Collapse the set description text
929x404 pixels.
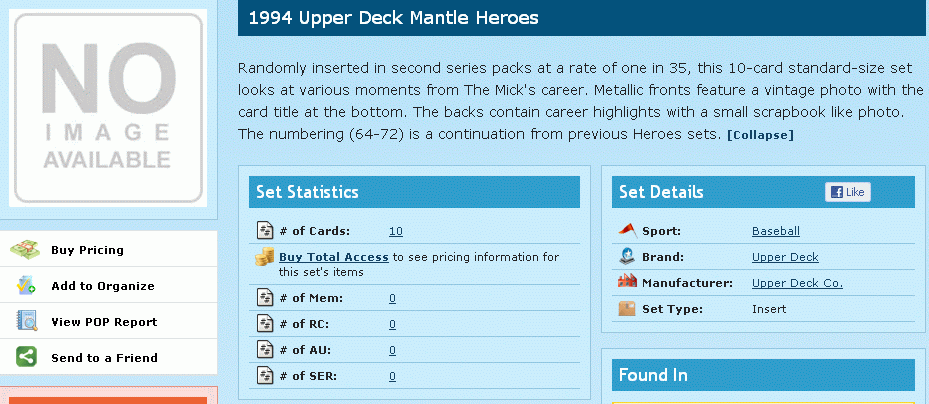click(760, 135)
